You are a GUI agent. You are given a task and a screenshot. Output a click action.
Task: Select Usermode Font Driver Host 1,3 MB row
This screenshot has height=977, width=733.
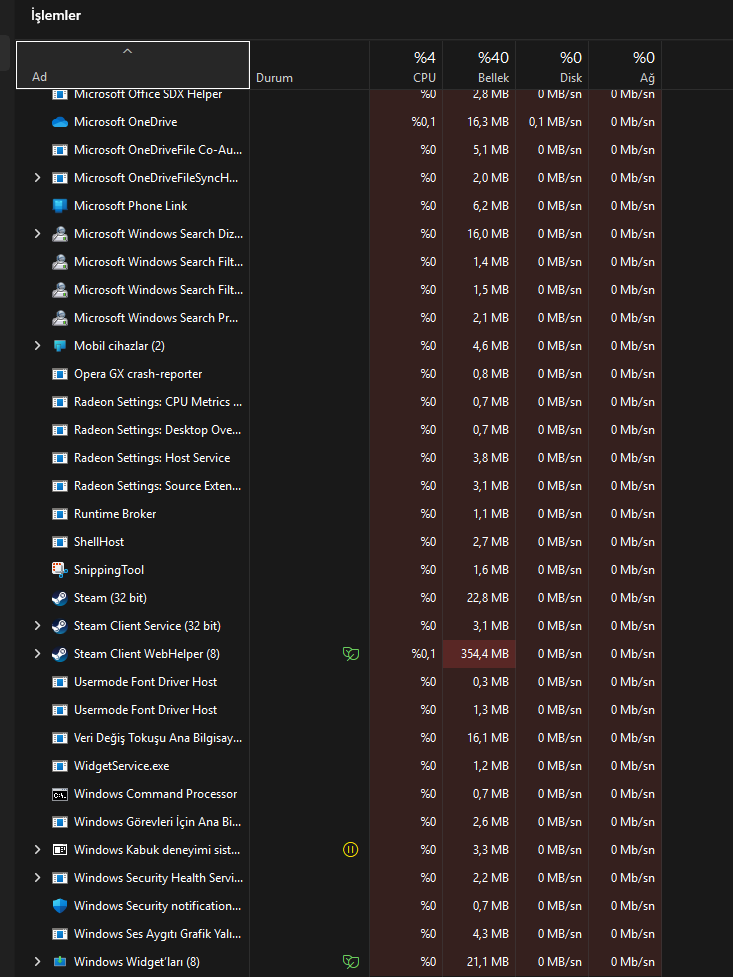[x=338, y=710]
